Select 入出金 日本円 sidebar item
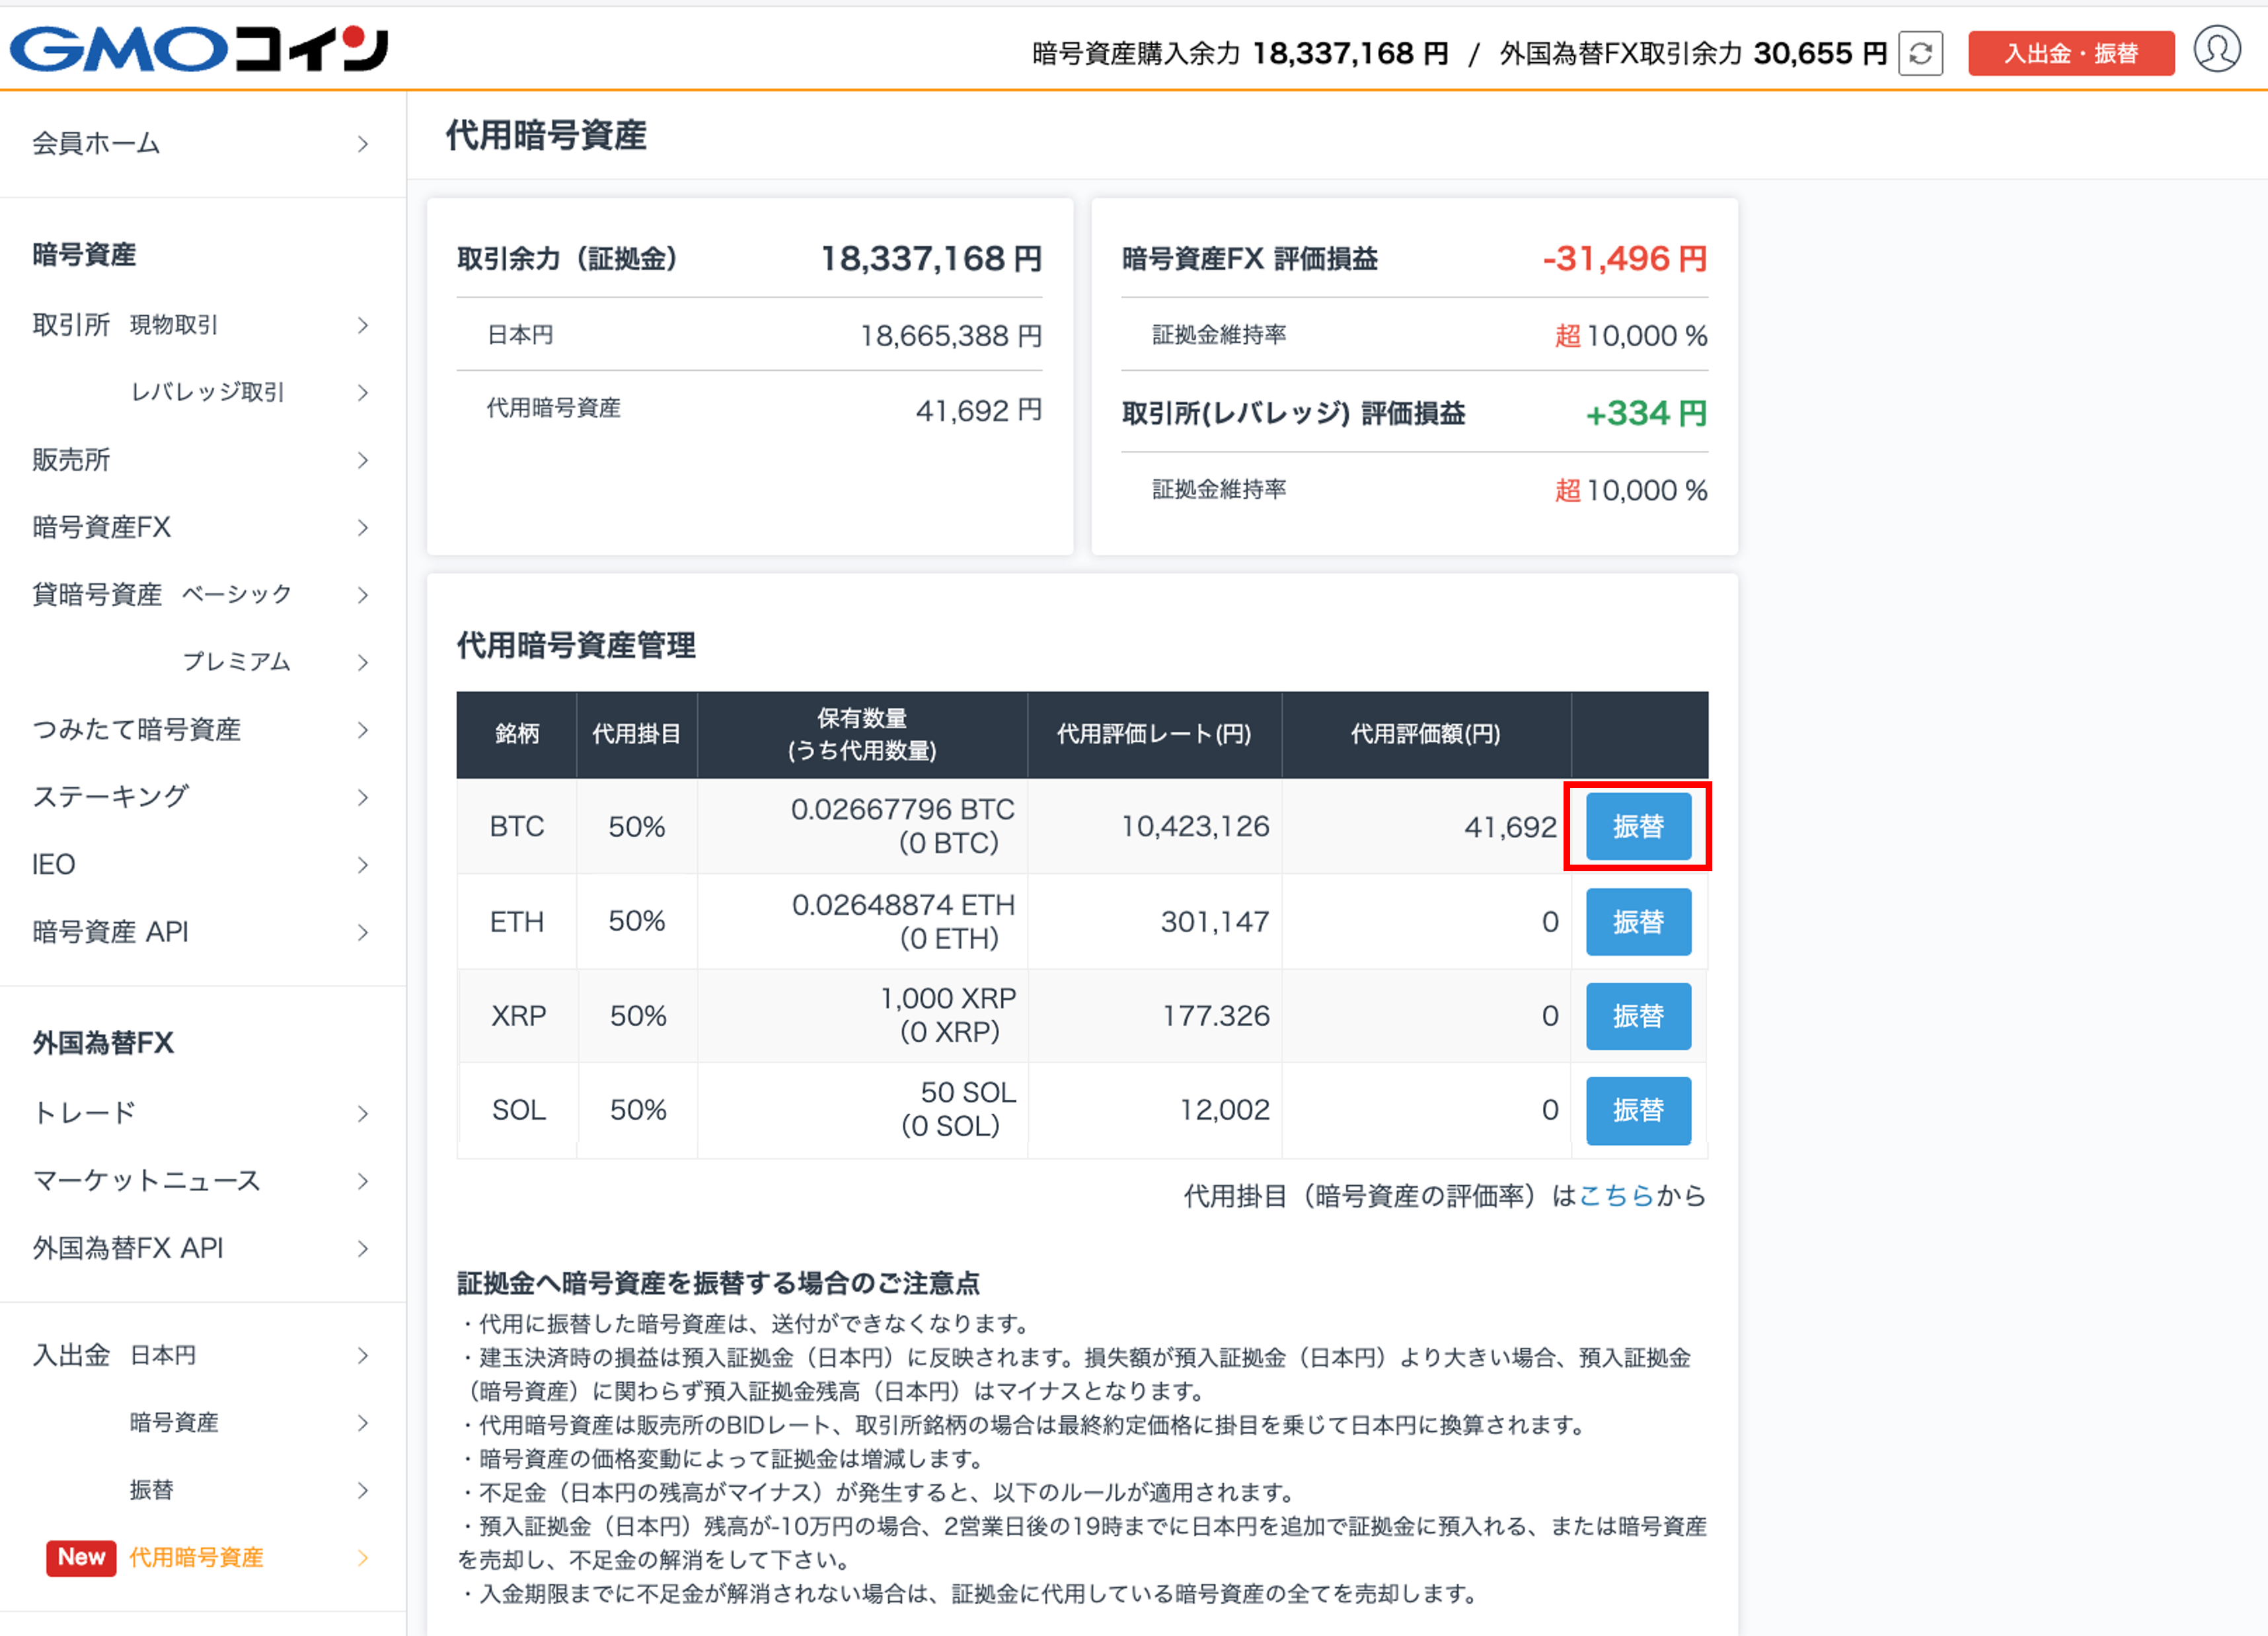This screenshot has width=2268, height=1636. coord(200,1355)
